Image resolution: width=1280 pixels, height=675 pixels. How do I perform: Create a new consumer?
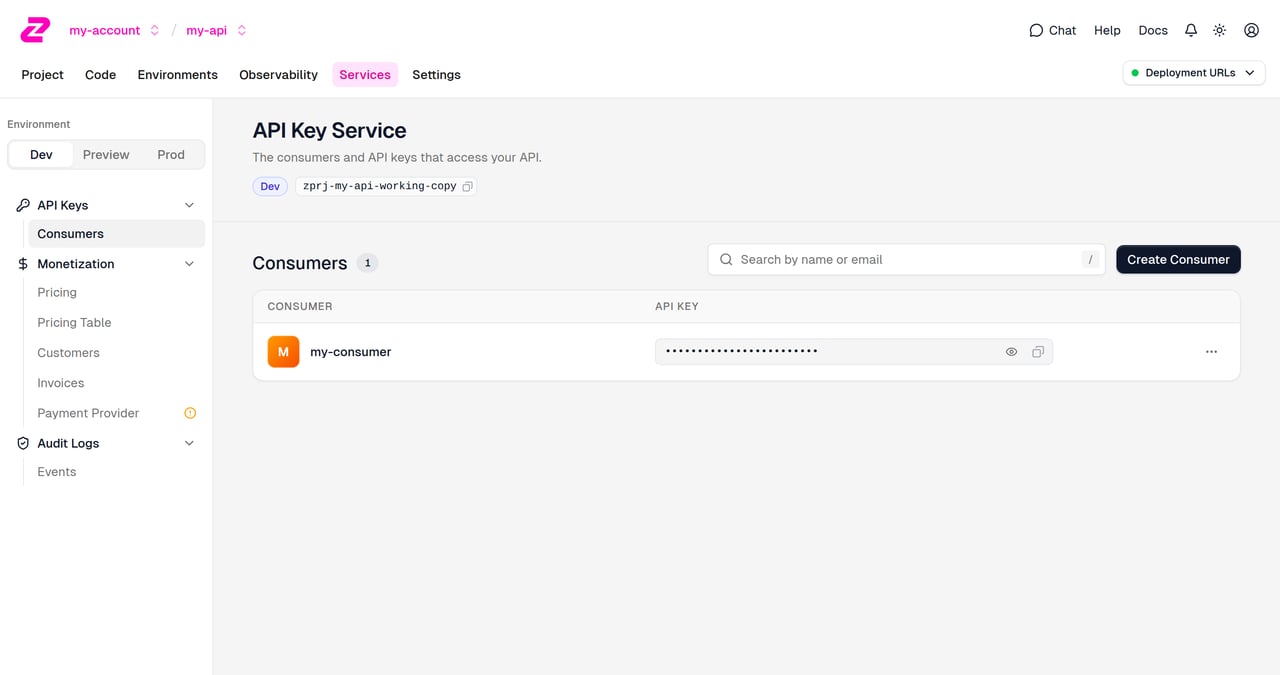point(1178,259)
